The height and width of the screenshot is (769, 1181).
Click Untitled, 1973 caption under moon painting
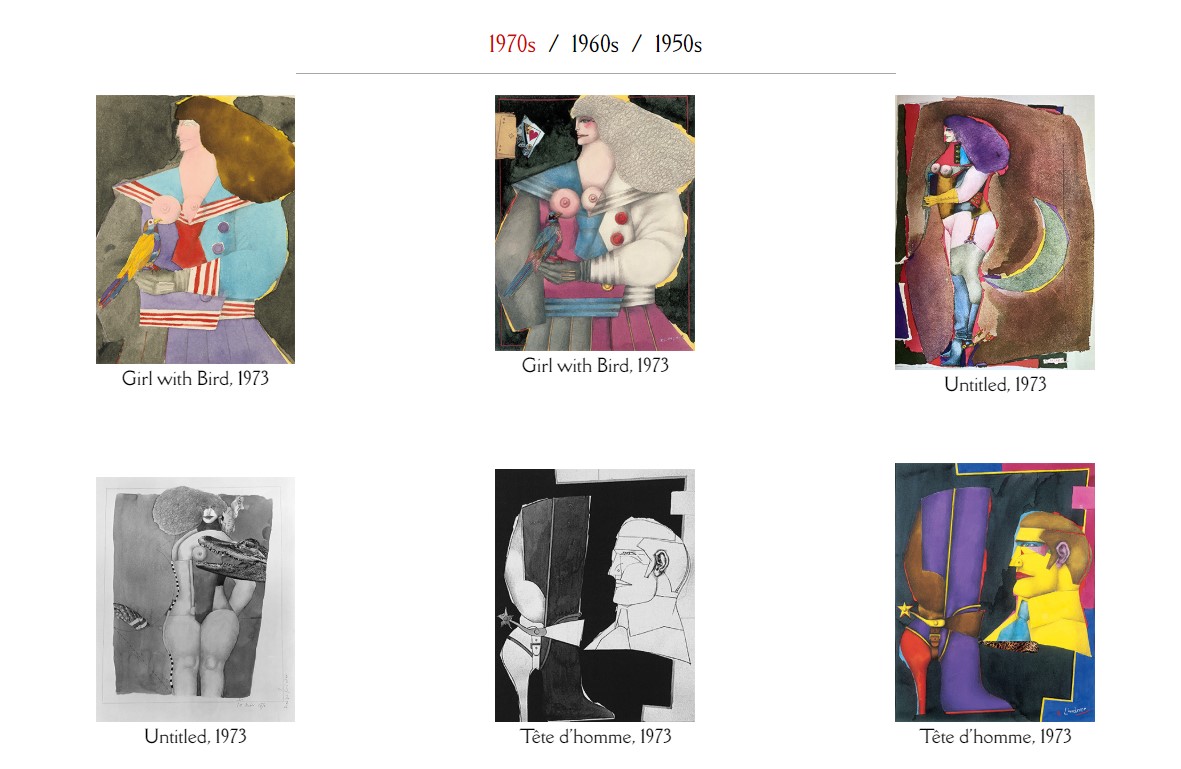tap(995, 384)
